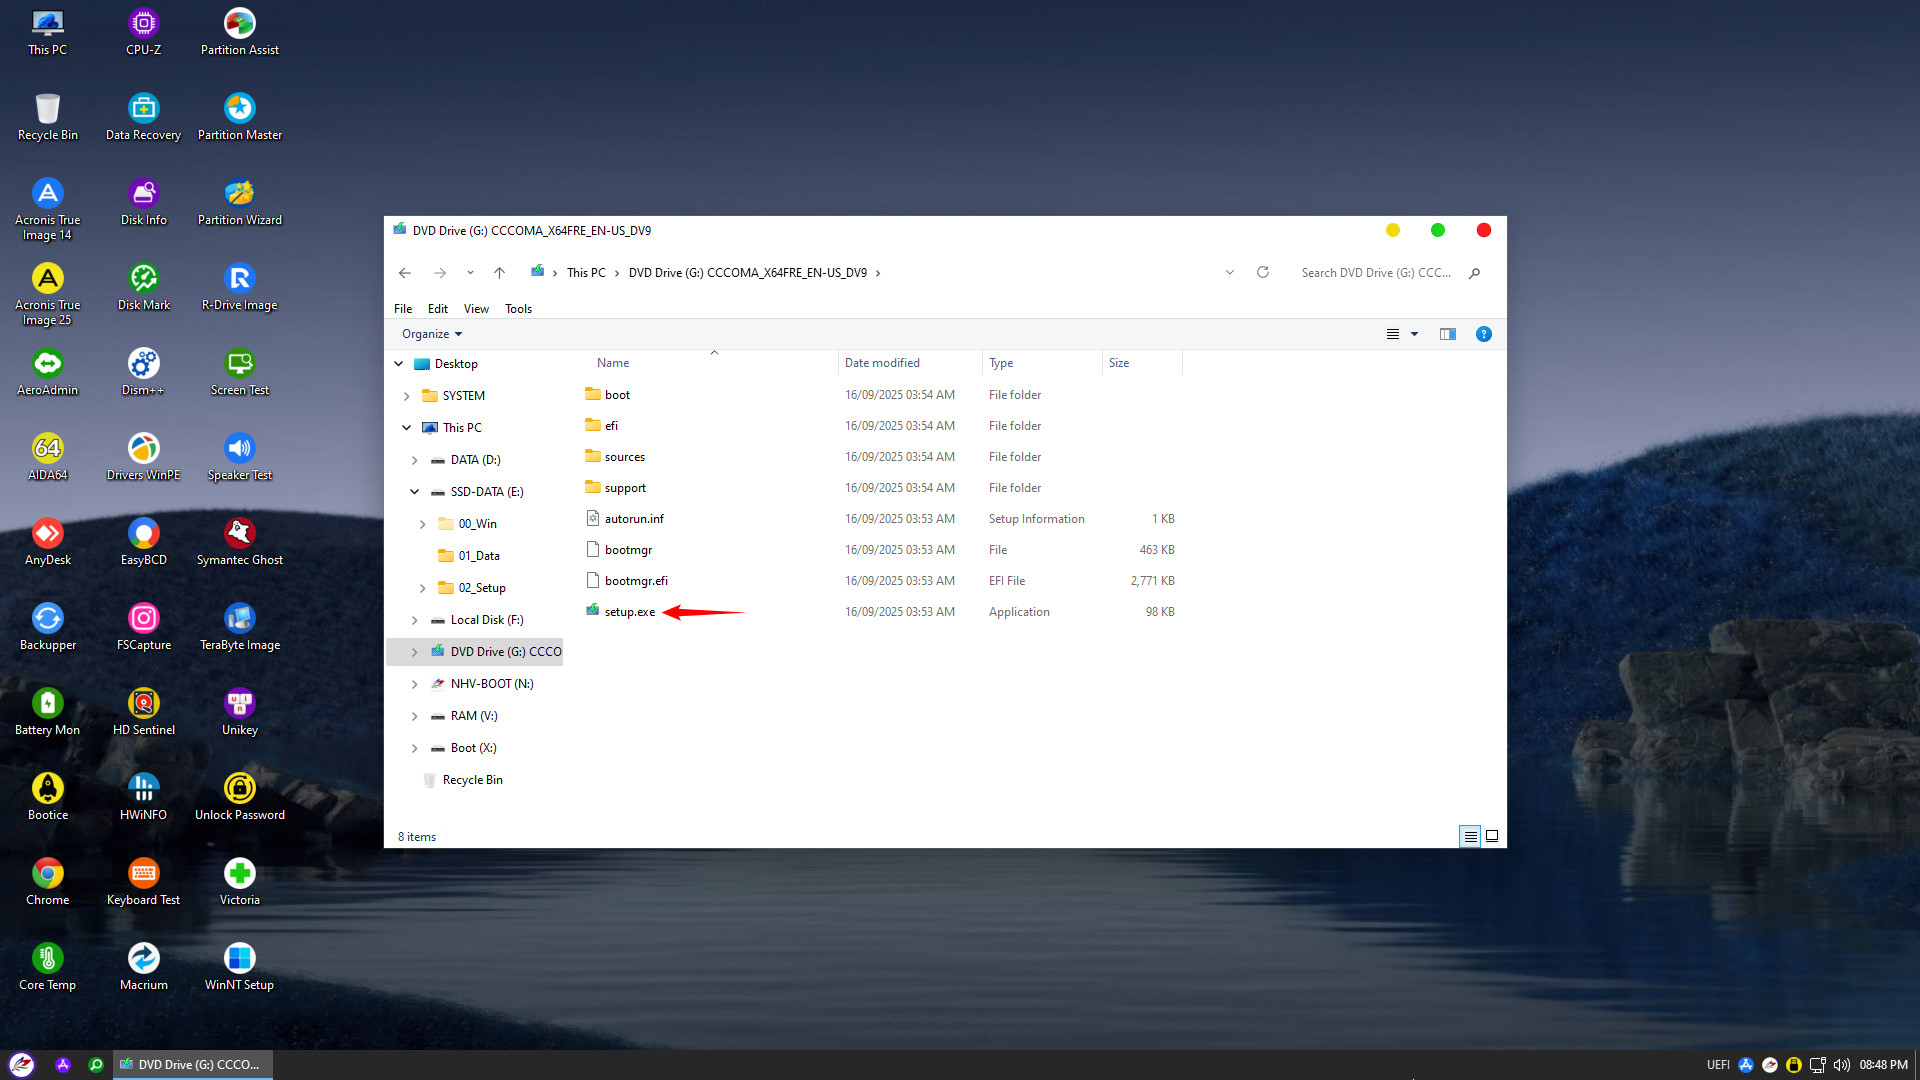Open the View menu
The image size is (1920, 1080).
pyautogui.click(x=476, y=309)
